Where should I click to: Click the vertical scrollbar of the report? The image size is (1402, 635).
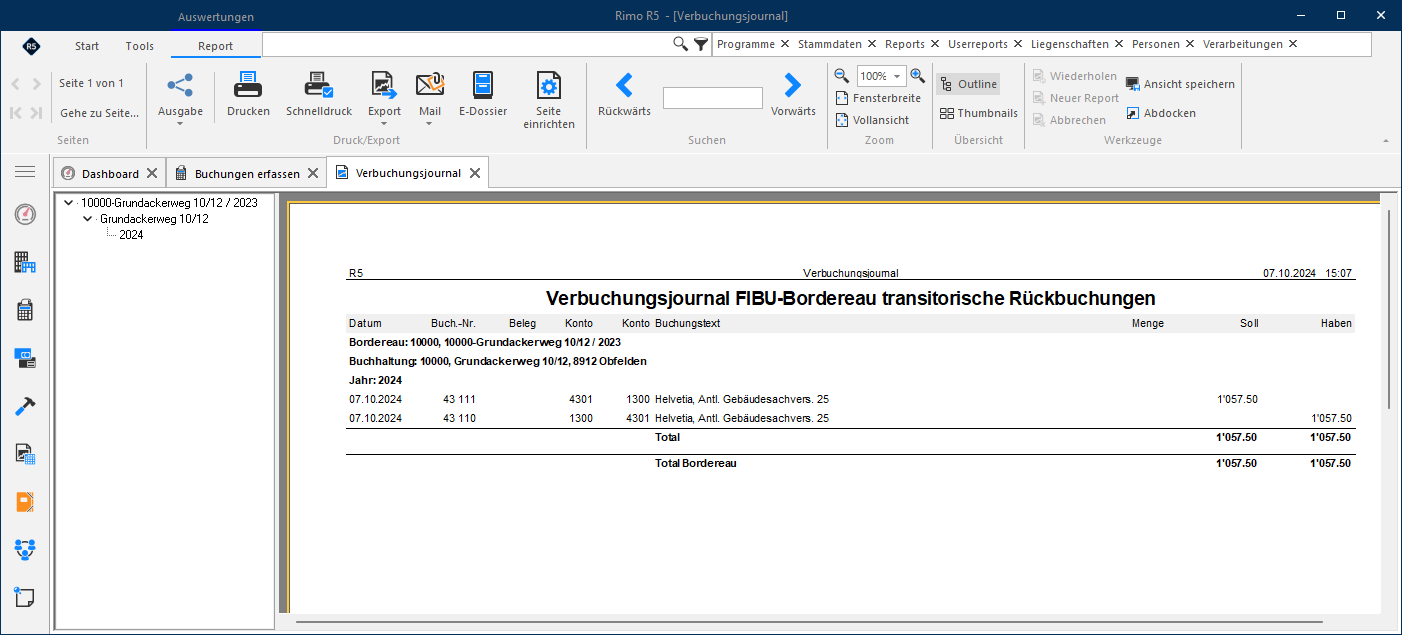1391,307
